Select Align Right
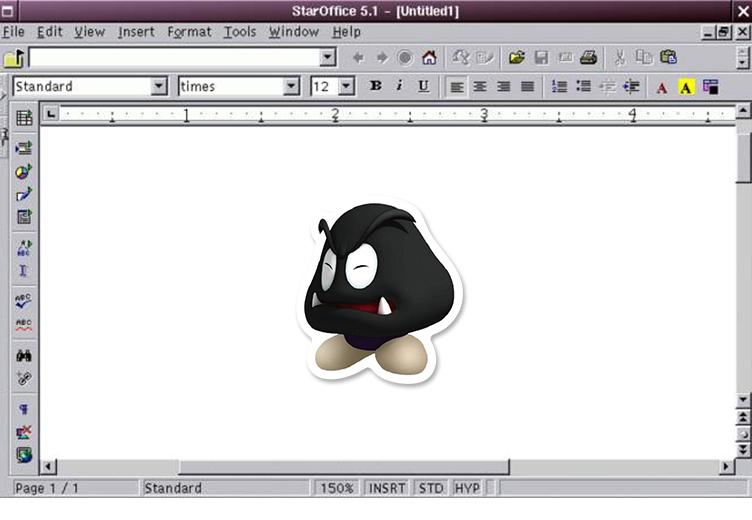The image size is (752, 520). coord(503,87)
